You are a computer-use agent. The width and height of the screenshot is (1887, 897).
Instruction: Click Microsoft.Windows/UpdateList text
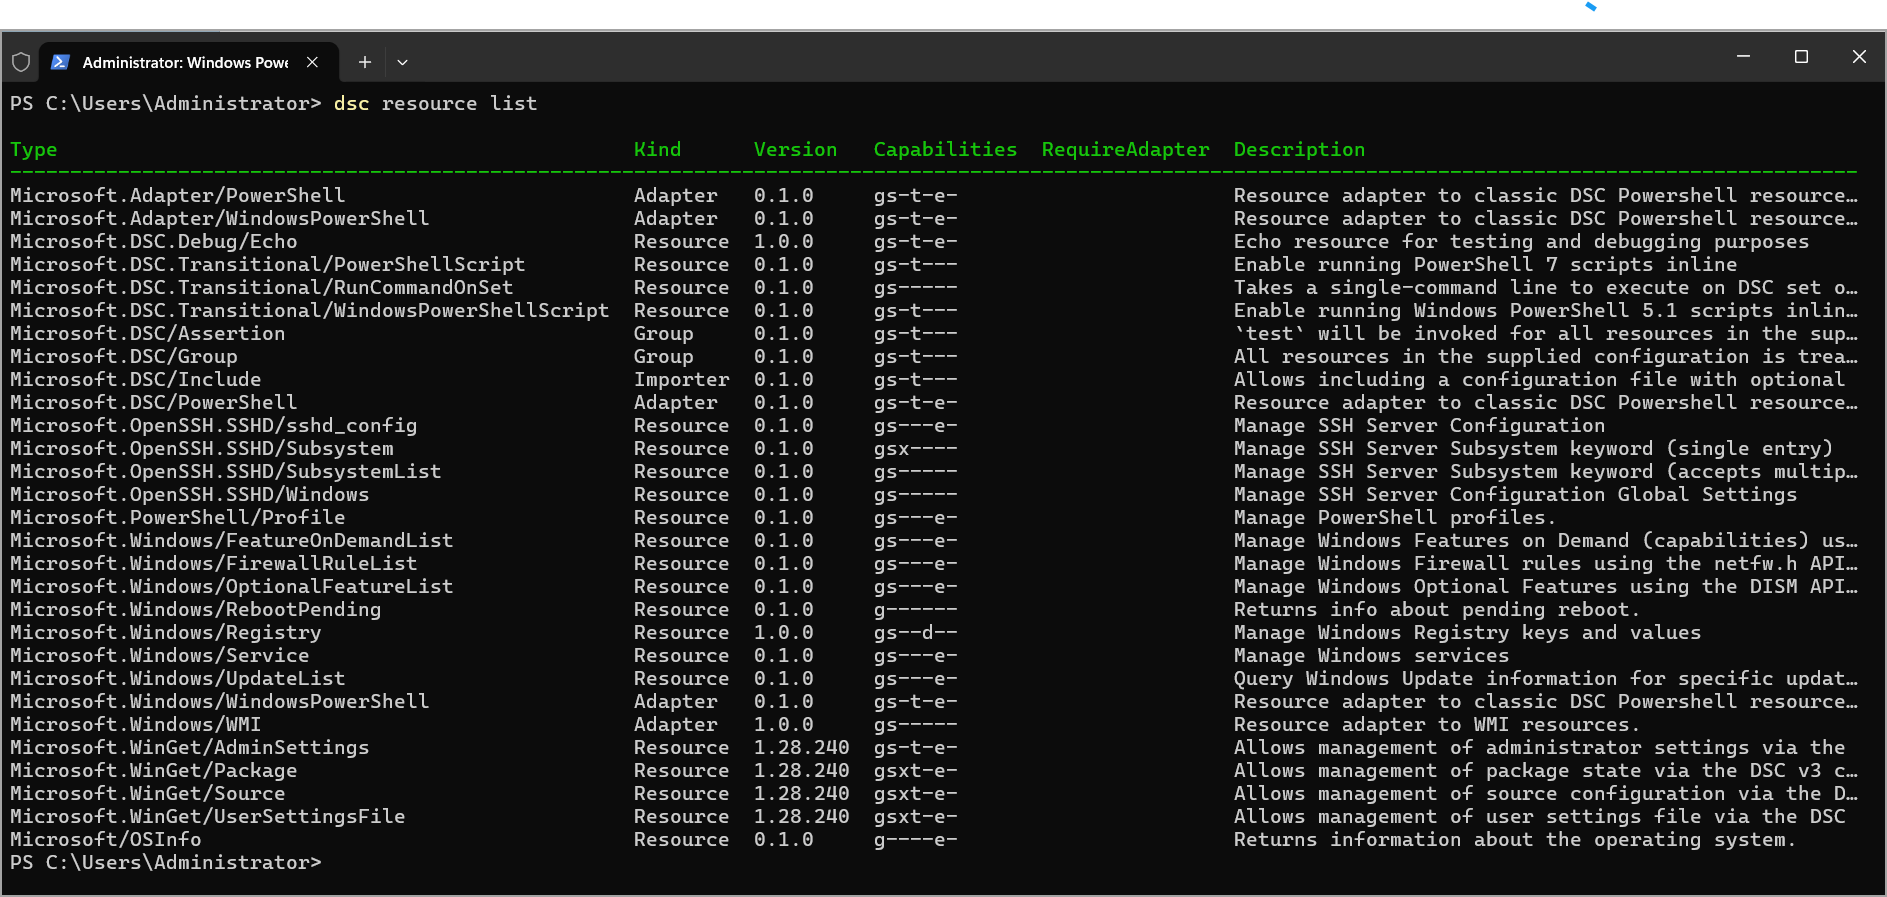coord(177,679)
